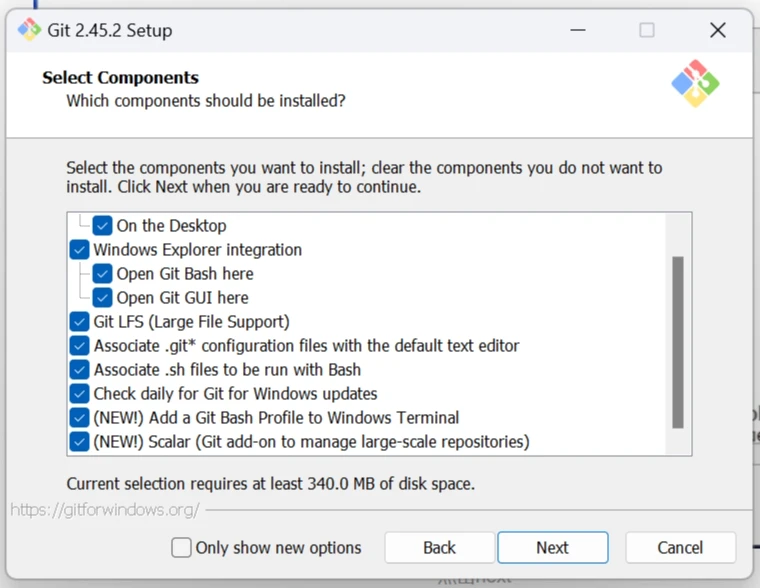Uncheck the On the Desktop checkbox
Image resolution: width=760 pixels, height=588 pixels.
click(103, 226)
